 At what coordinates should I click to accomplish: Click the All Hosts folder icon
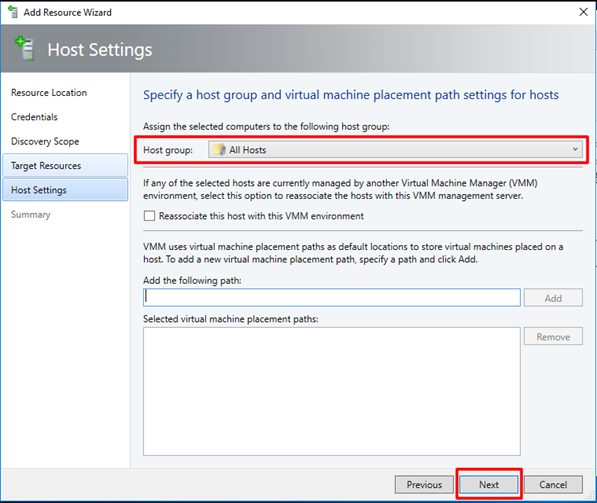(x=220, y=150)
